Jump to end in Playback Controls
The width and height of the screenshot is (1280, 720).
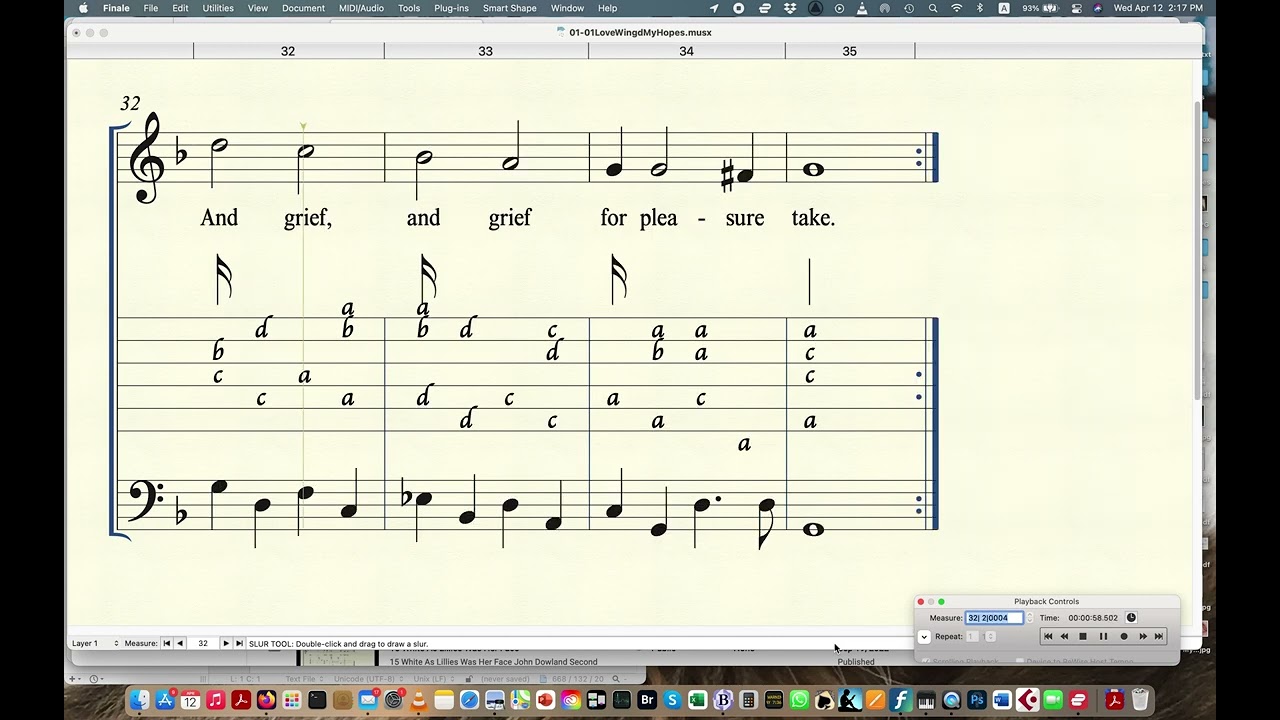[x=1159, y=636]
